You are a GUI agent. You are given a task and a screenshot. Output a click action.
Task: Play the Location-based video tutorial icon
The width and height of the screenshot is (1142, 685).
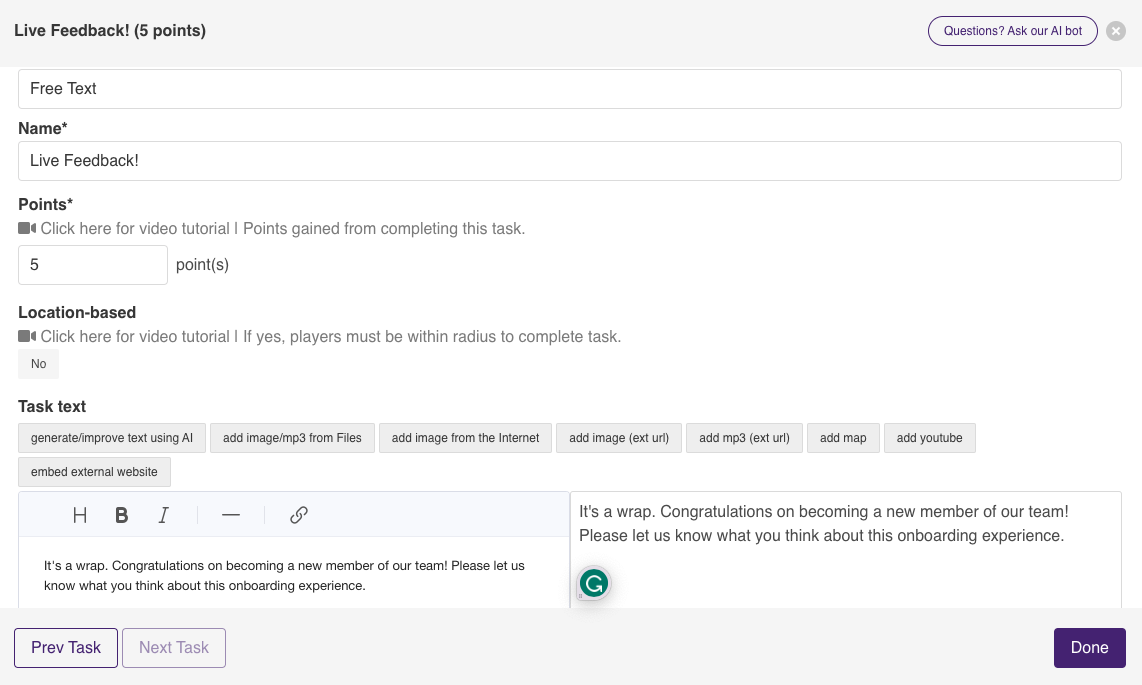click(x=25, y=336)
